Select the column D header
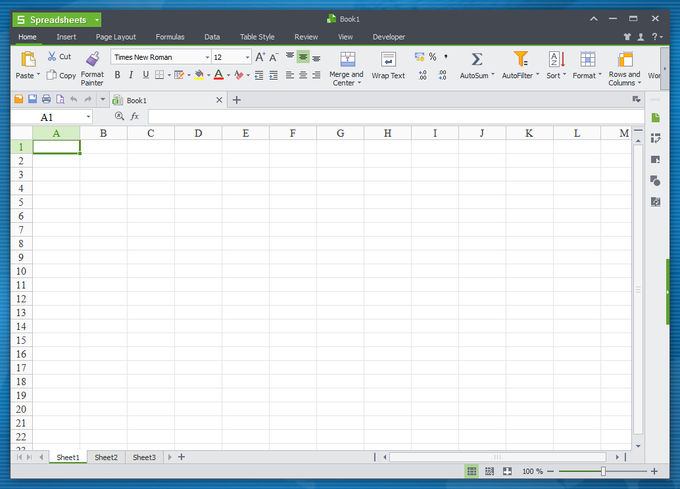Viewport: 680px width, 489px height. pyautogui.click(x=198, y=133)
